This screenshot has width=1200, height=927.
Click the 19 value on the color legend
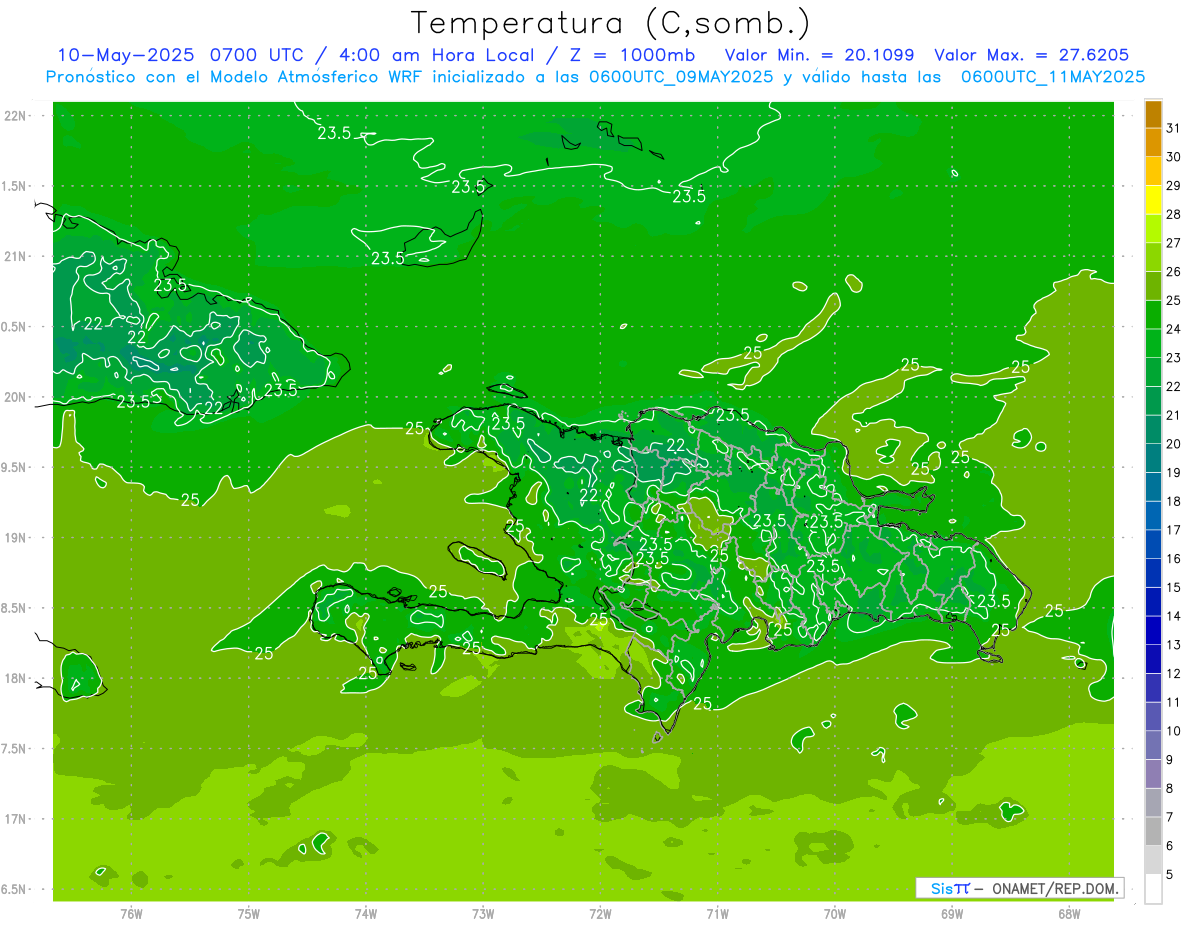click(x=1173, y=472)
